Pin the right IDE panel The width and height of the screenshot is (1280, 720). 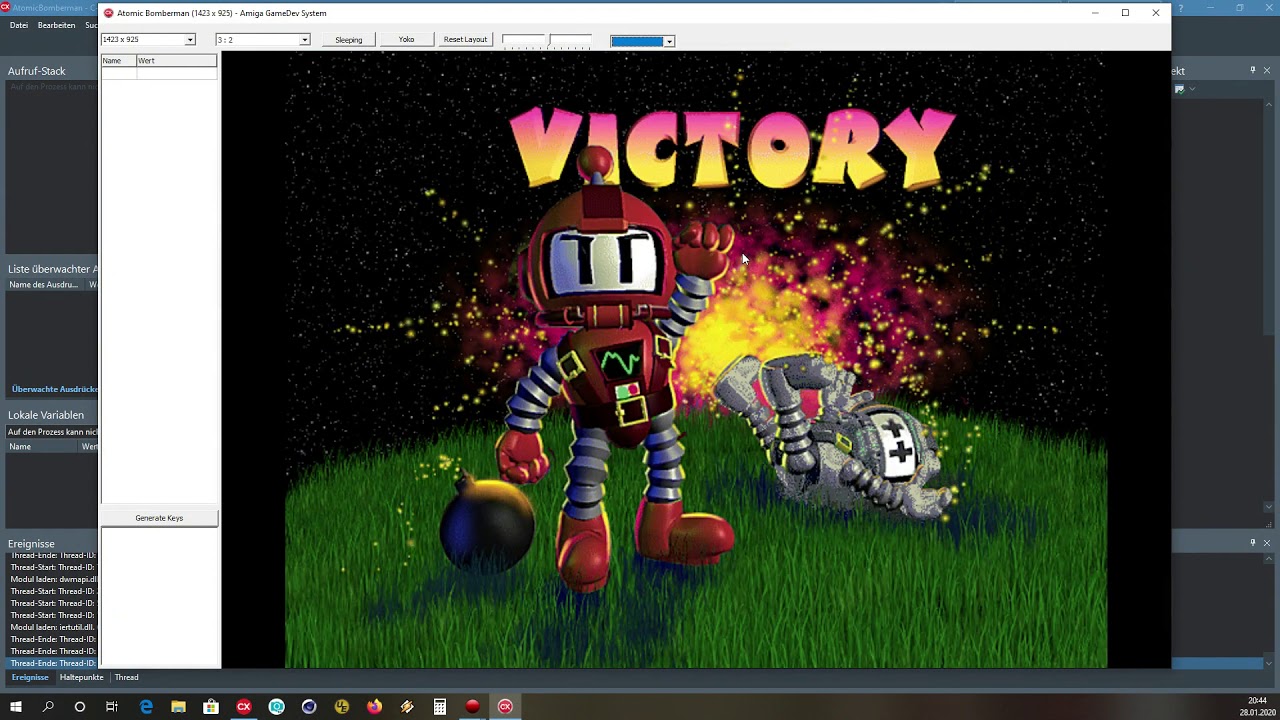pos(1252,70)
